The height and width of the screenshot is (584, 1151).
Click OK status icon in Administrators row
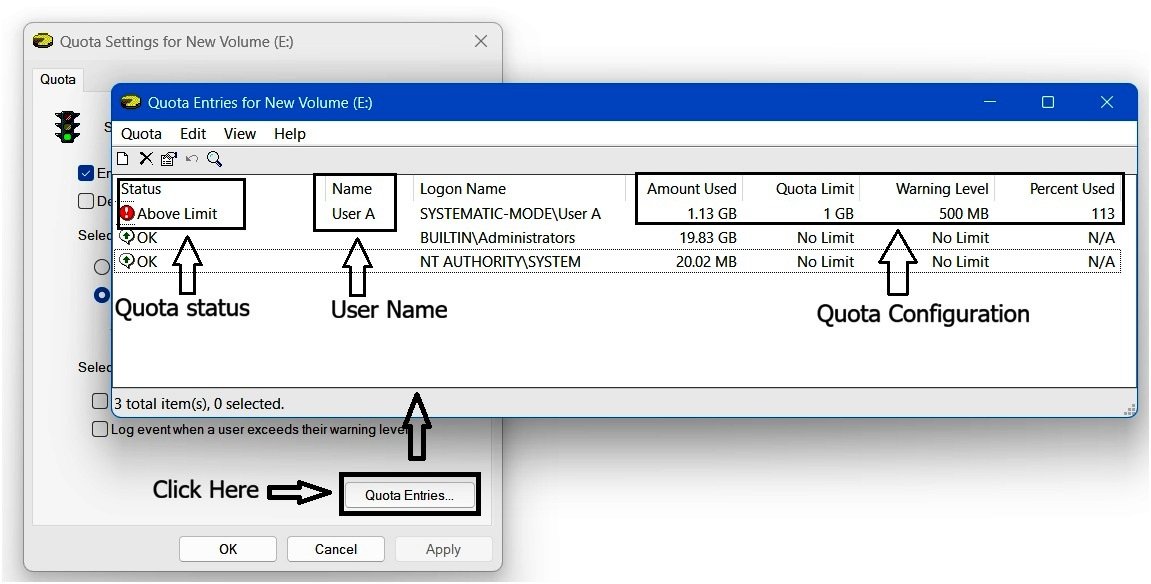coord(127,237)
